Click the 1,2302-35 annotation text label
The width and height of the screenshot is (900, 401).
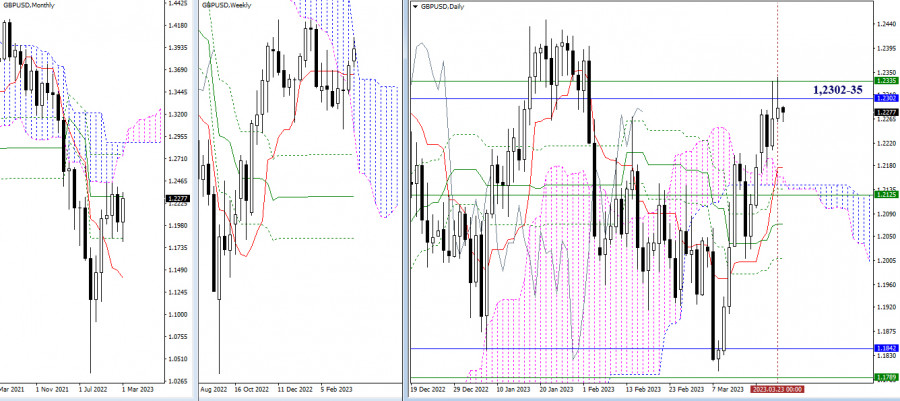coord(838,89)
